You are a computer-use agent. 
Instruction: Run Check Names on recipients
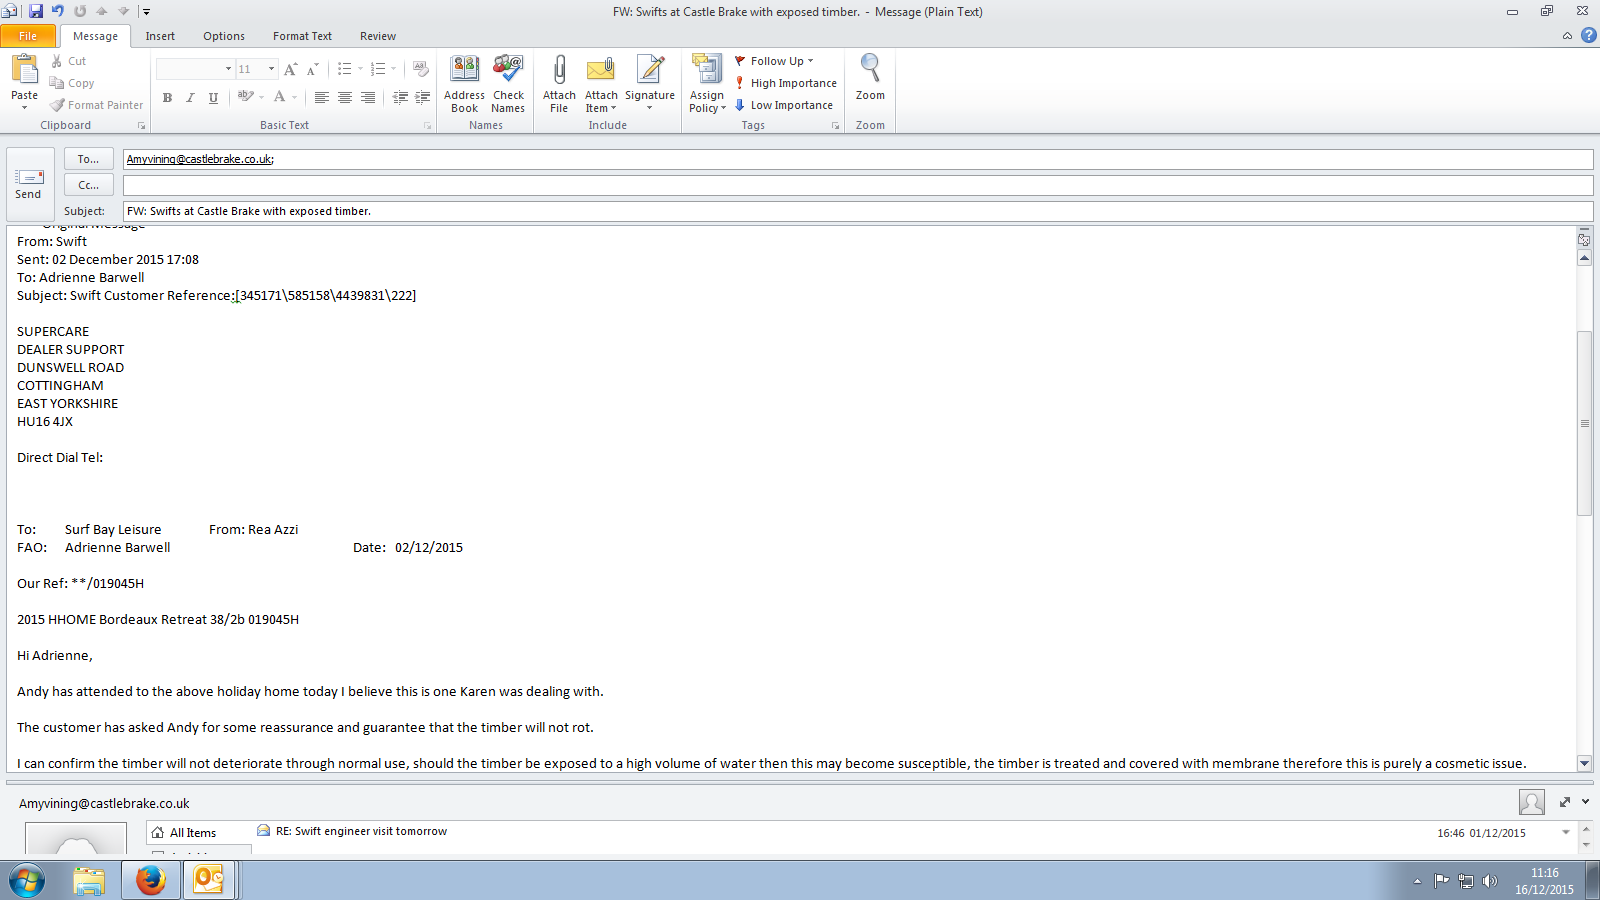tap(508, 84)
